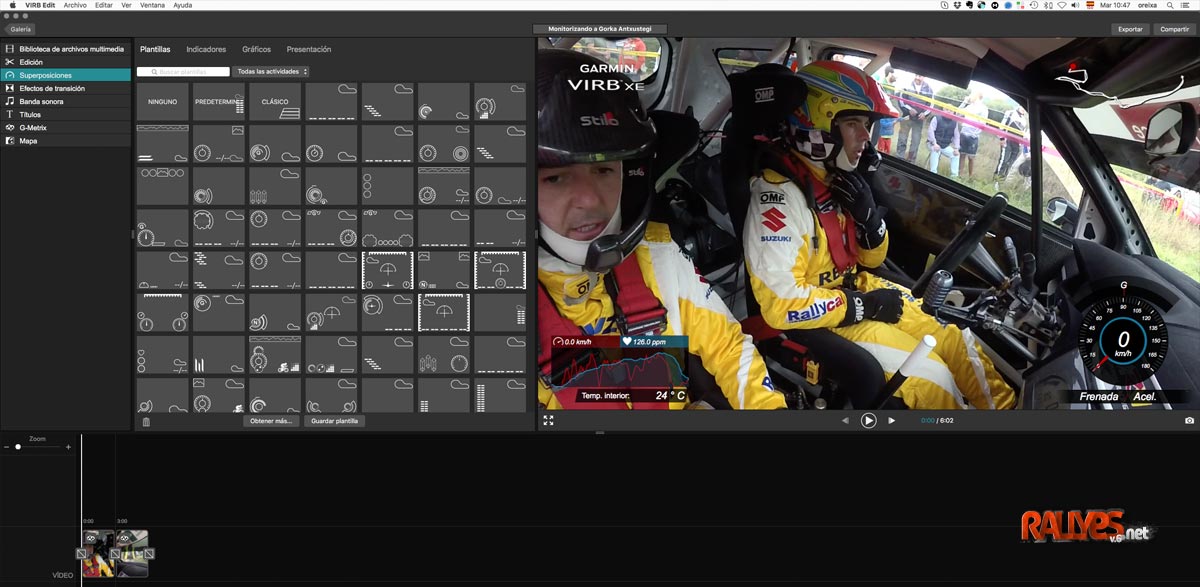Go back to Galería
The image size is (1200, 587).
click(x=21, y=29)
